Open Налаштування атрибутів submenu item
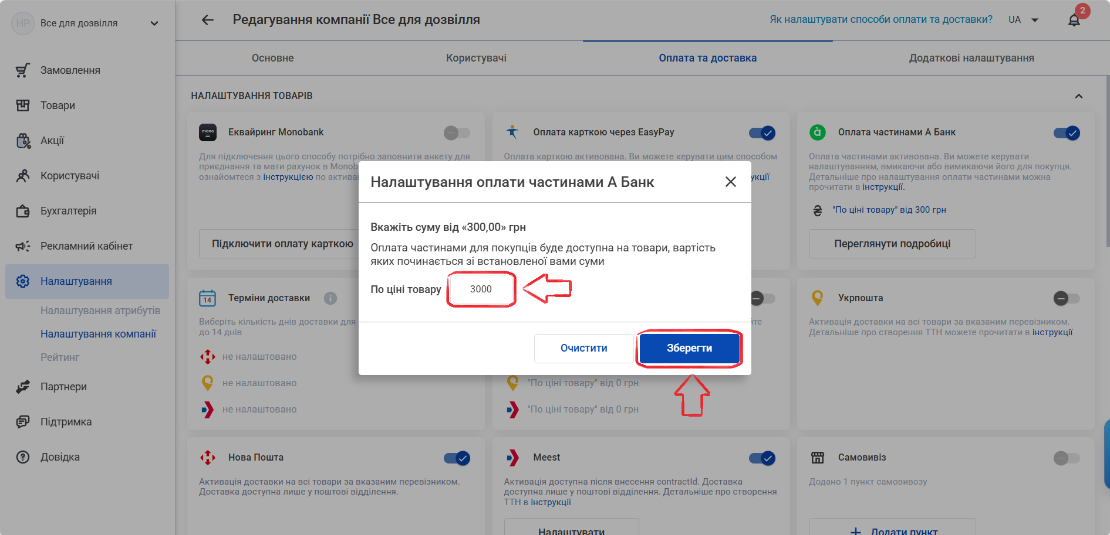 point(101,311)
